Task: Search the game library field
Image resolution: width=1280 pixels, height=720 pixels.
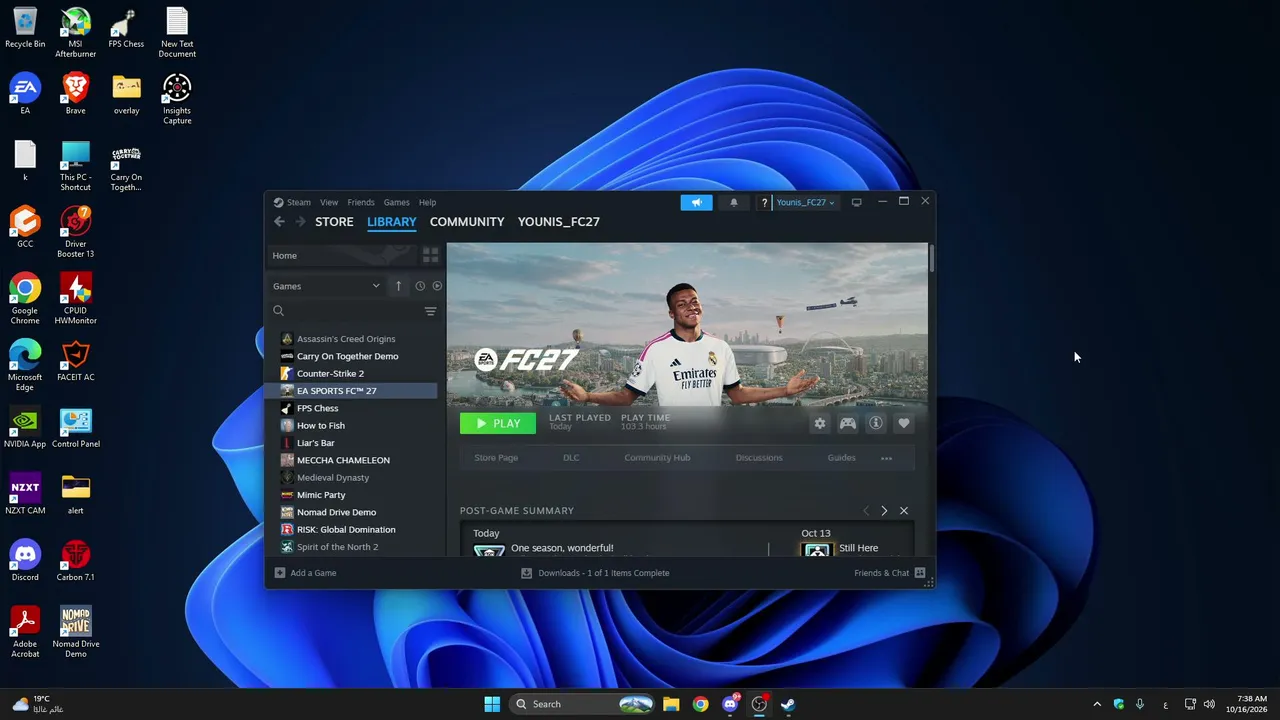Action: [x=345, y=311]
